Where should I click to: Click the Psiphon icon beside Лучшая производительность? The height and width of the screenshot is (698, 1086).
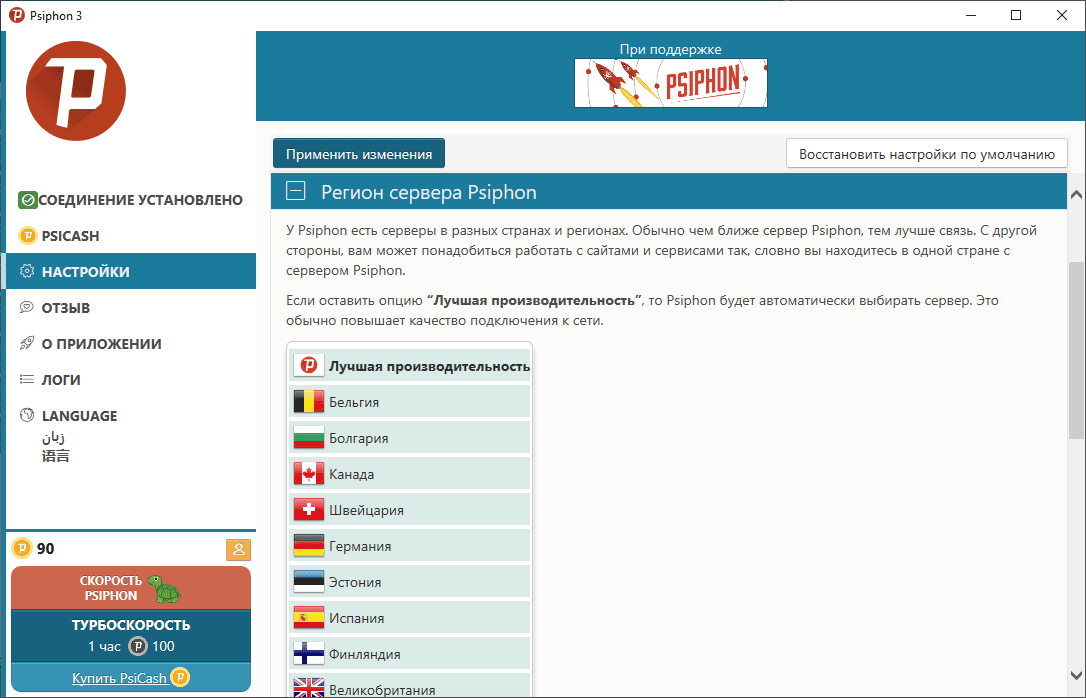click(x=309, y=366)
